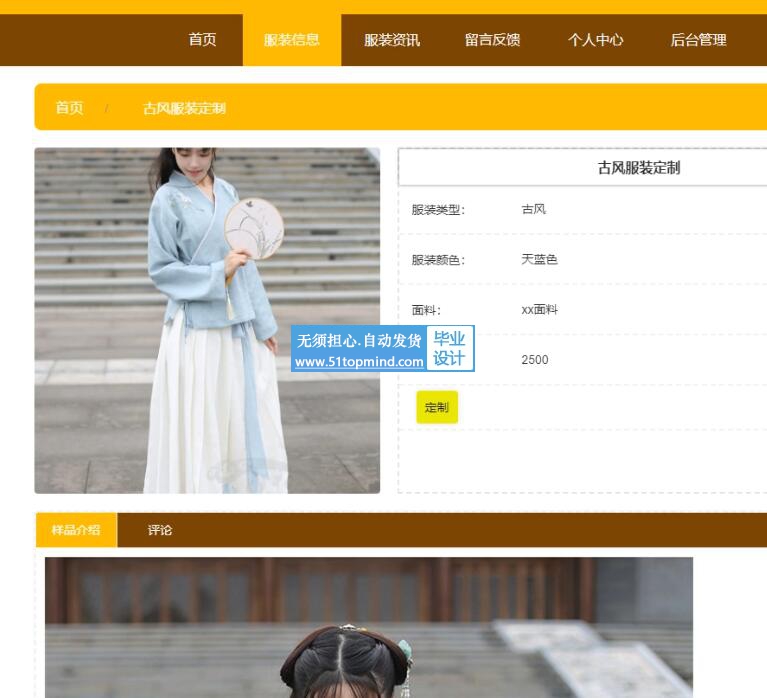Open the 留言反馈 menu item
The image size is (767, 698).
point(492,40)
